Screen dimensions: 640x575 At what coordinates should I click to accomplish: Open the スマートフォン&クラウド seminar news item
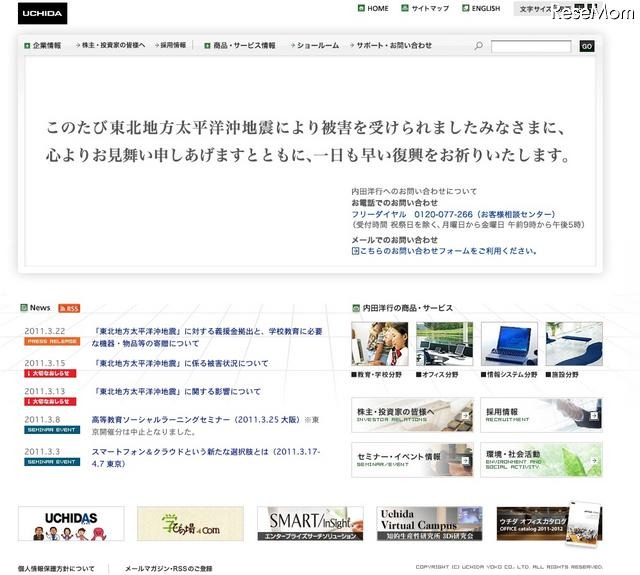(206, 457)
